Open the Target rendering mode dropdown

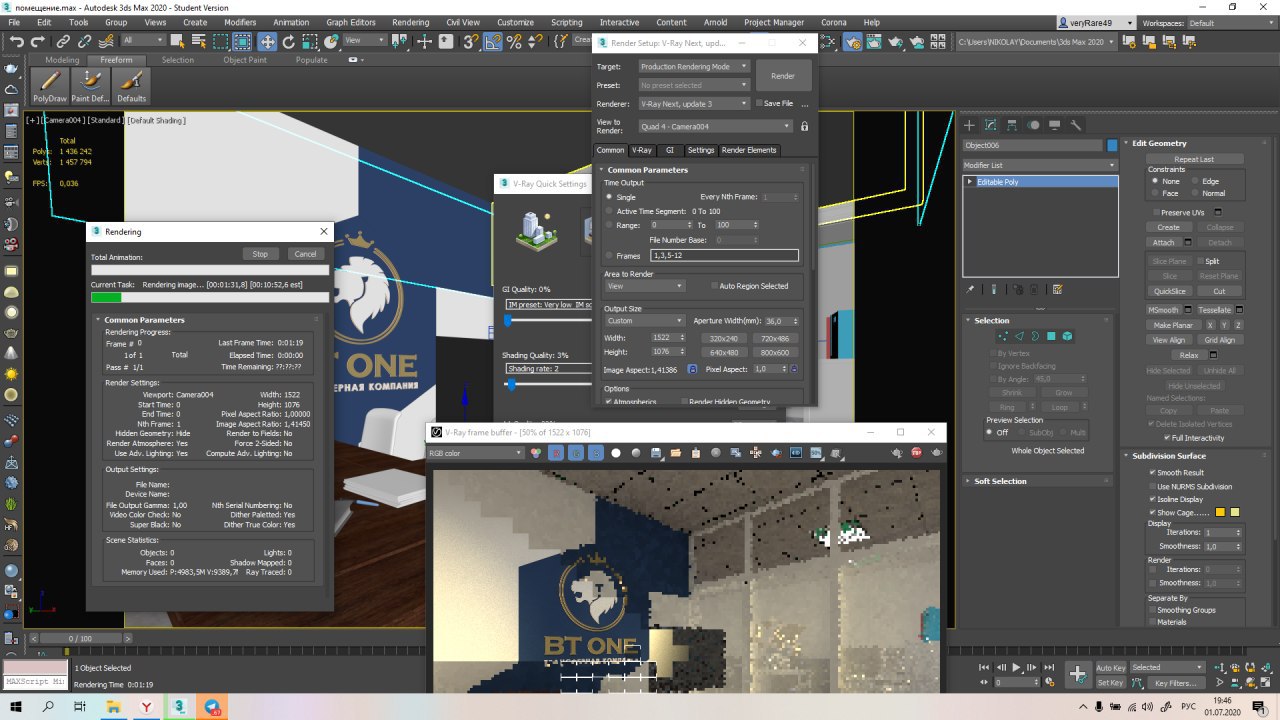694,66
